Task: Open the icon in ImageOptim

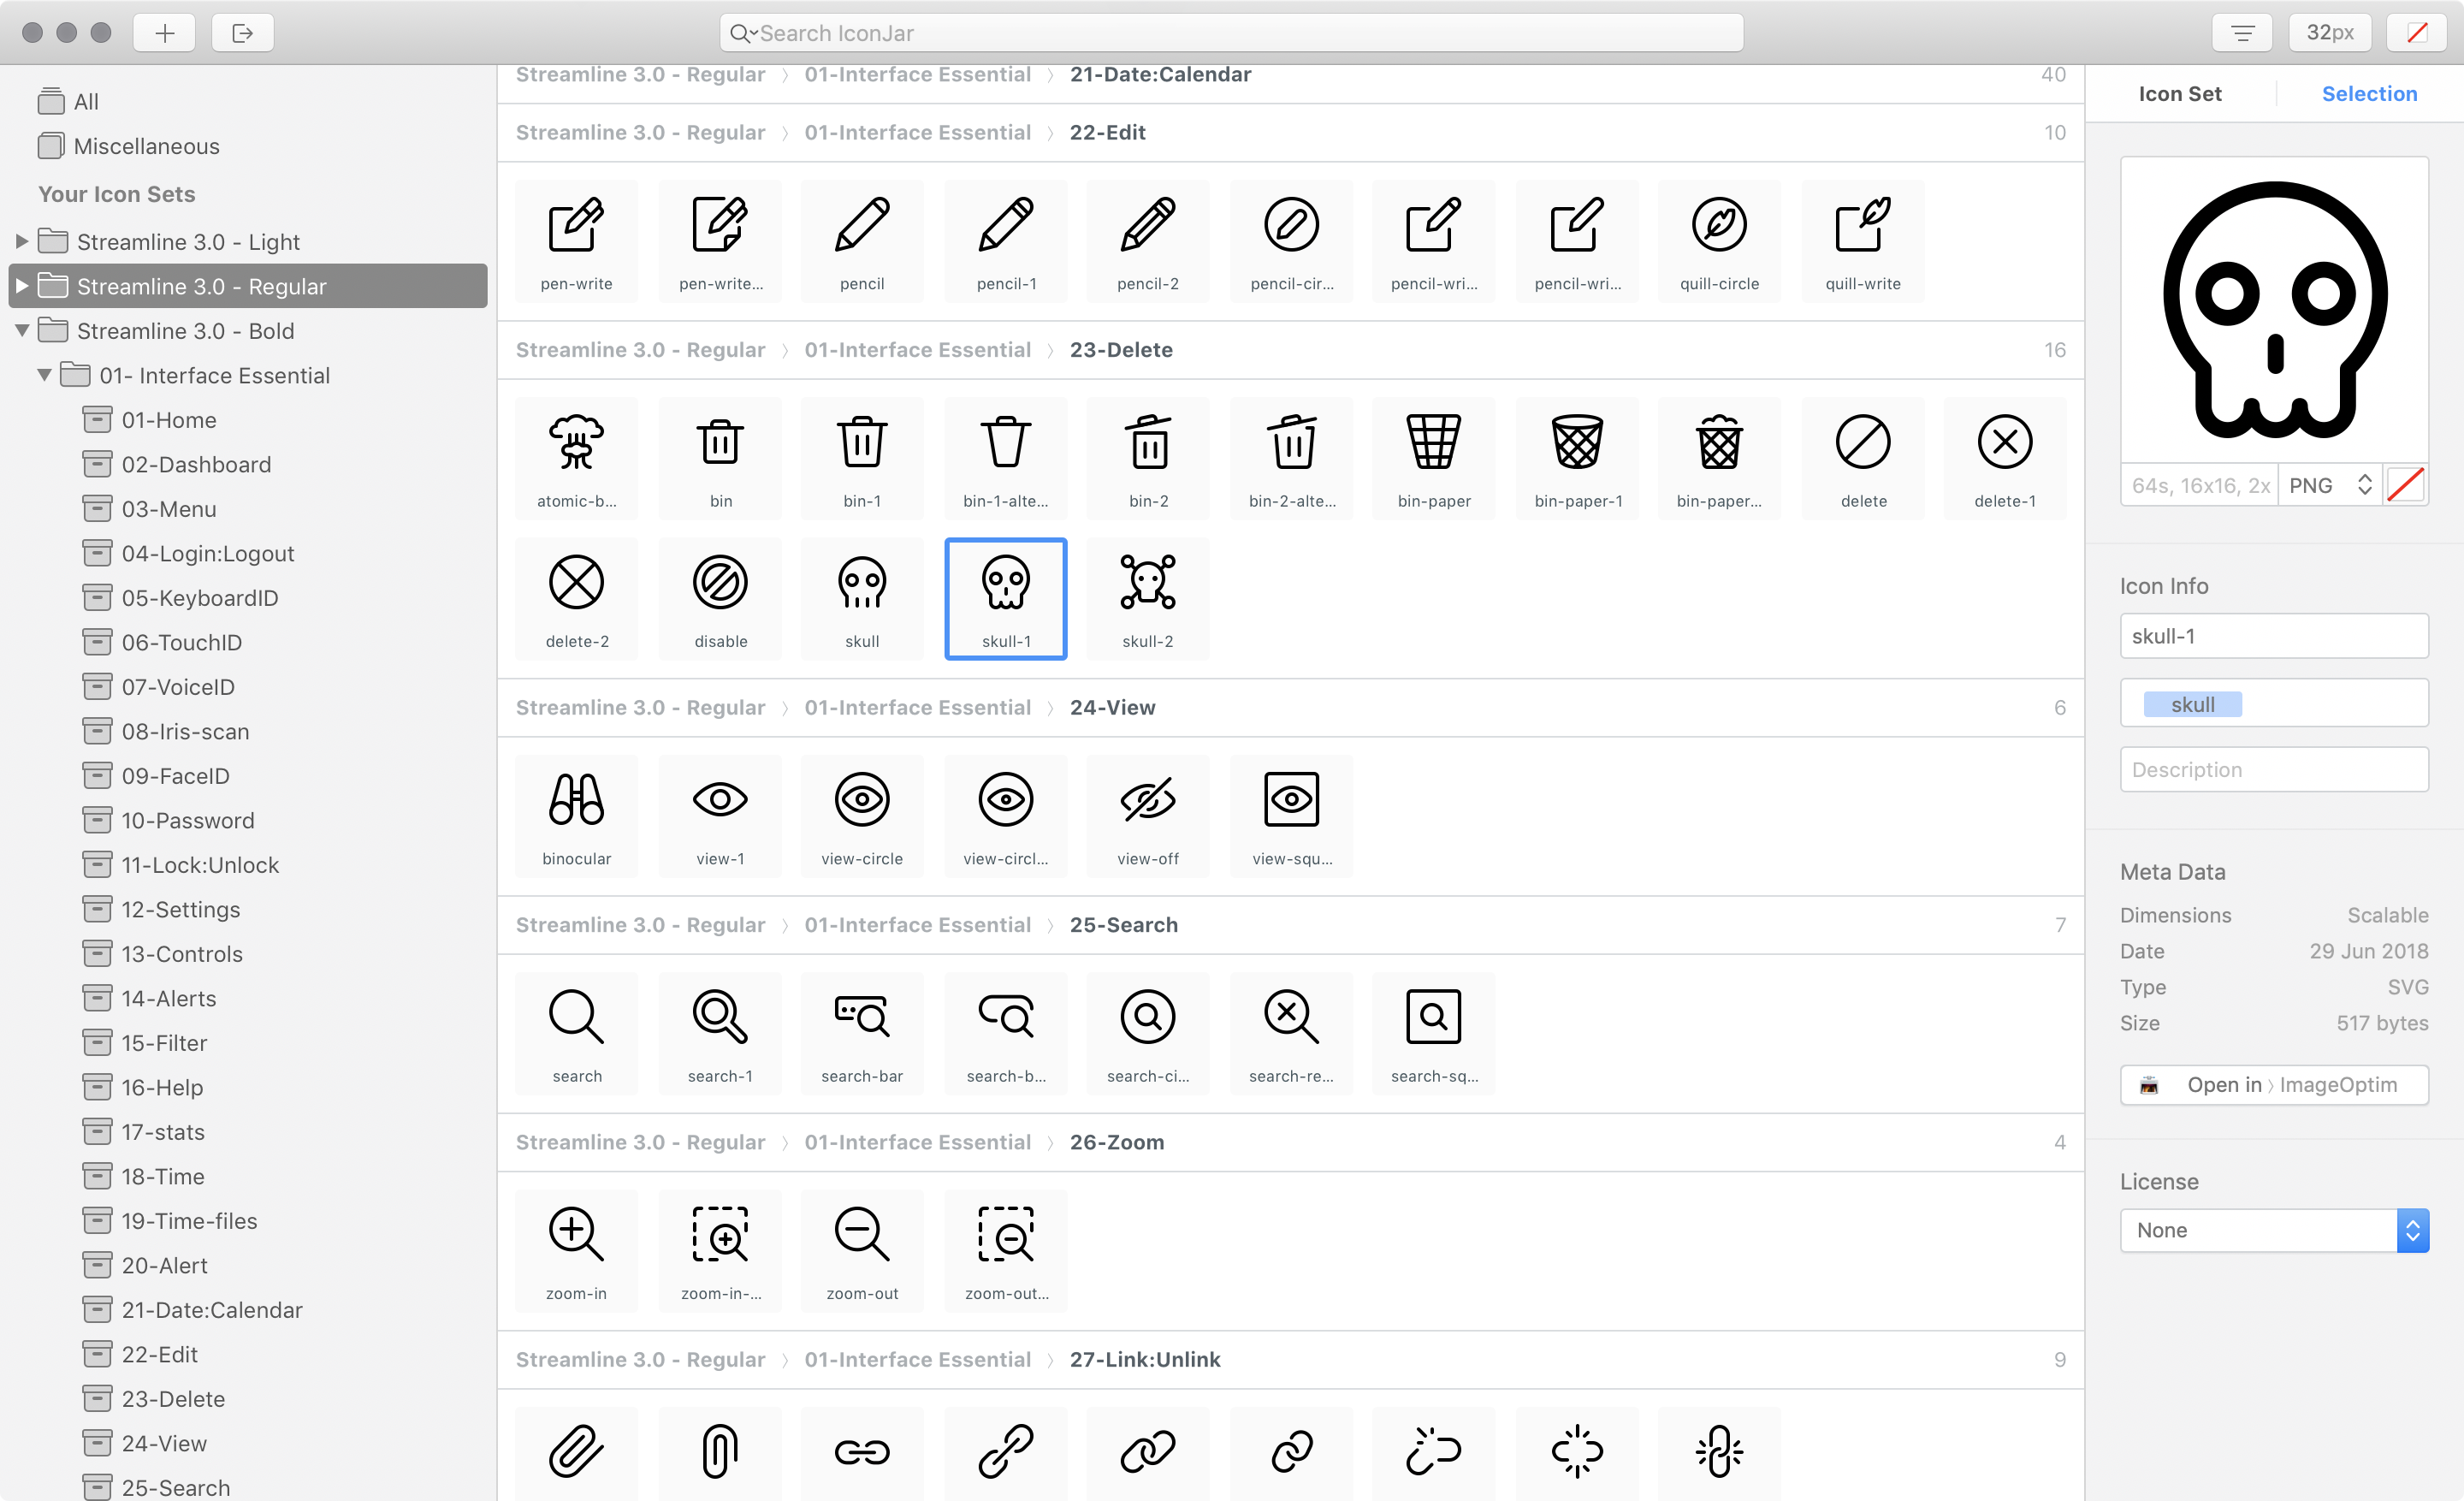Action: click(2274, 1084)
